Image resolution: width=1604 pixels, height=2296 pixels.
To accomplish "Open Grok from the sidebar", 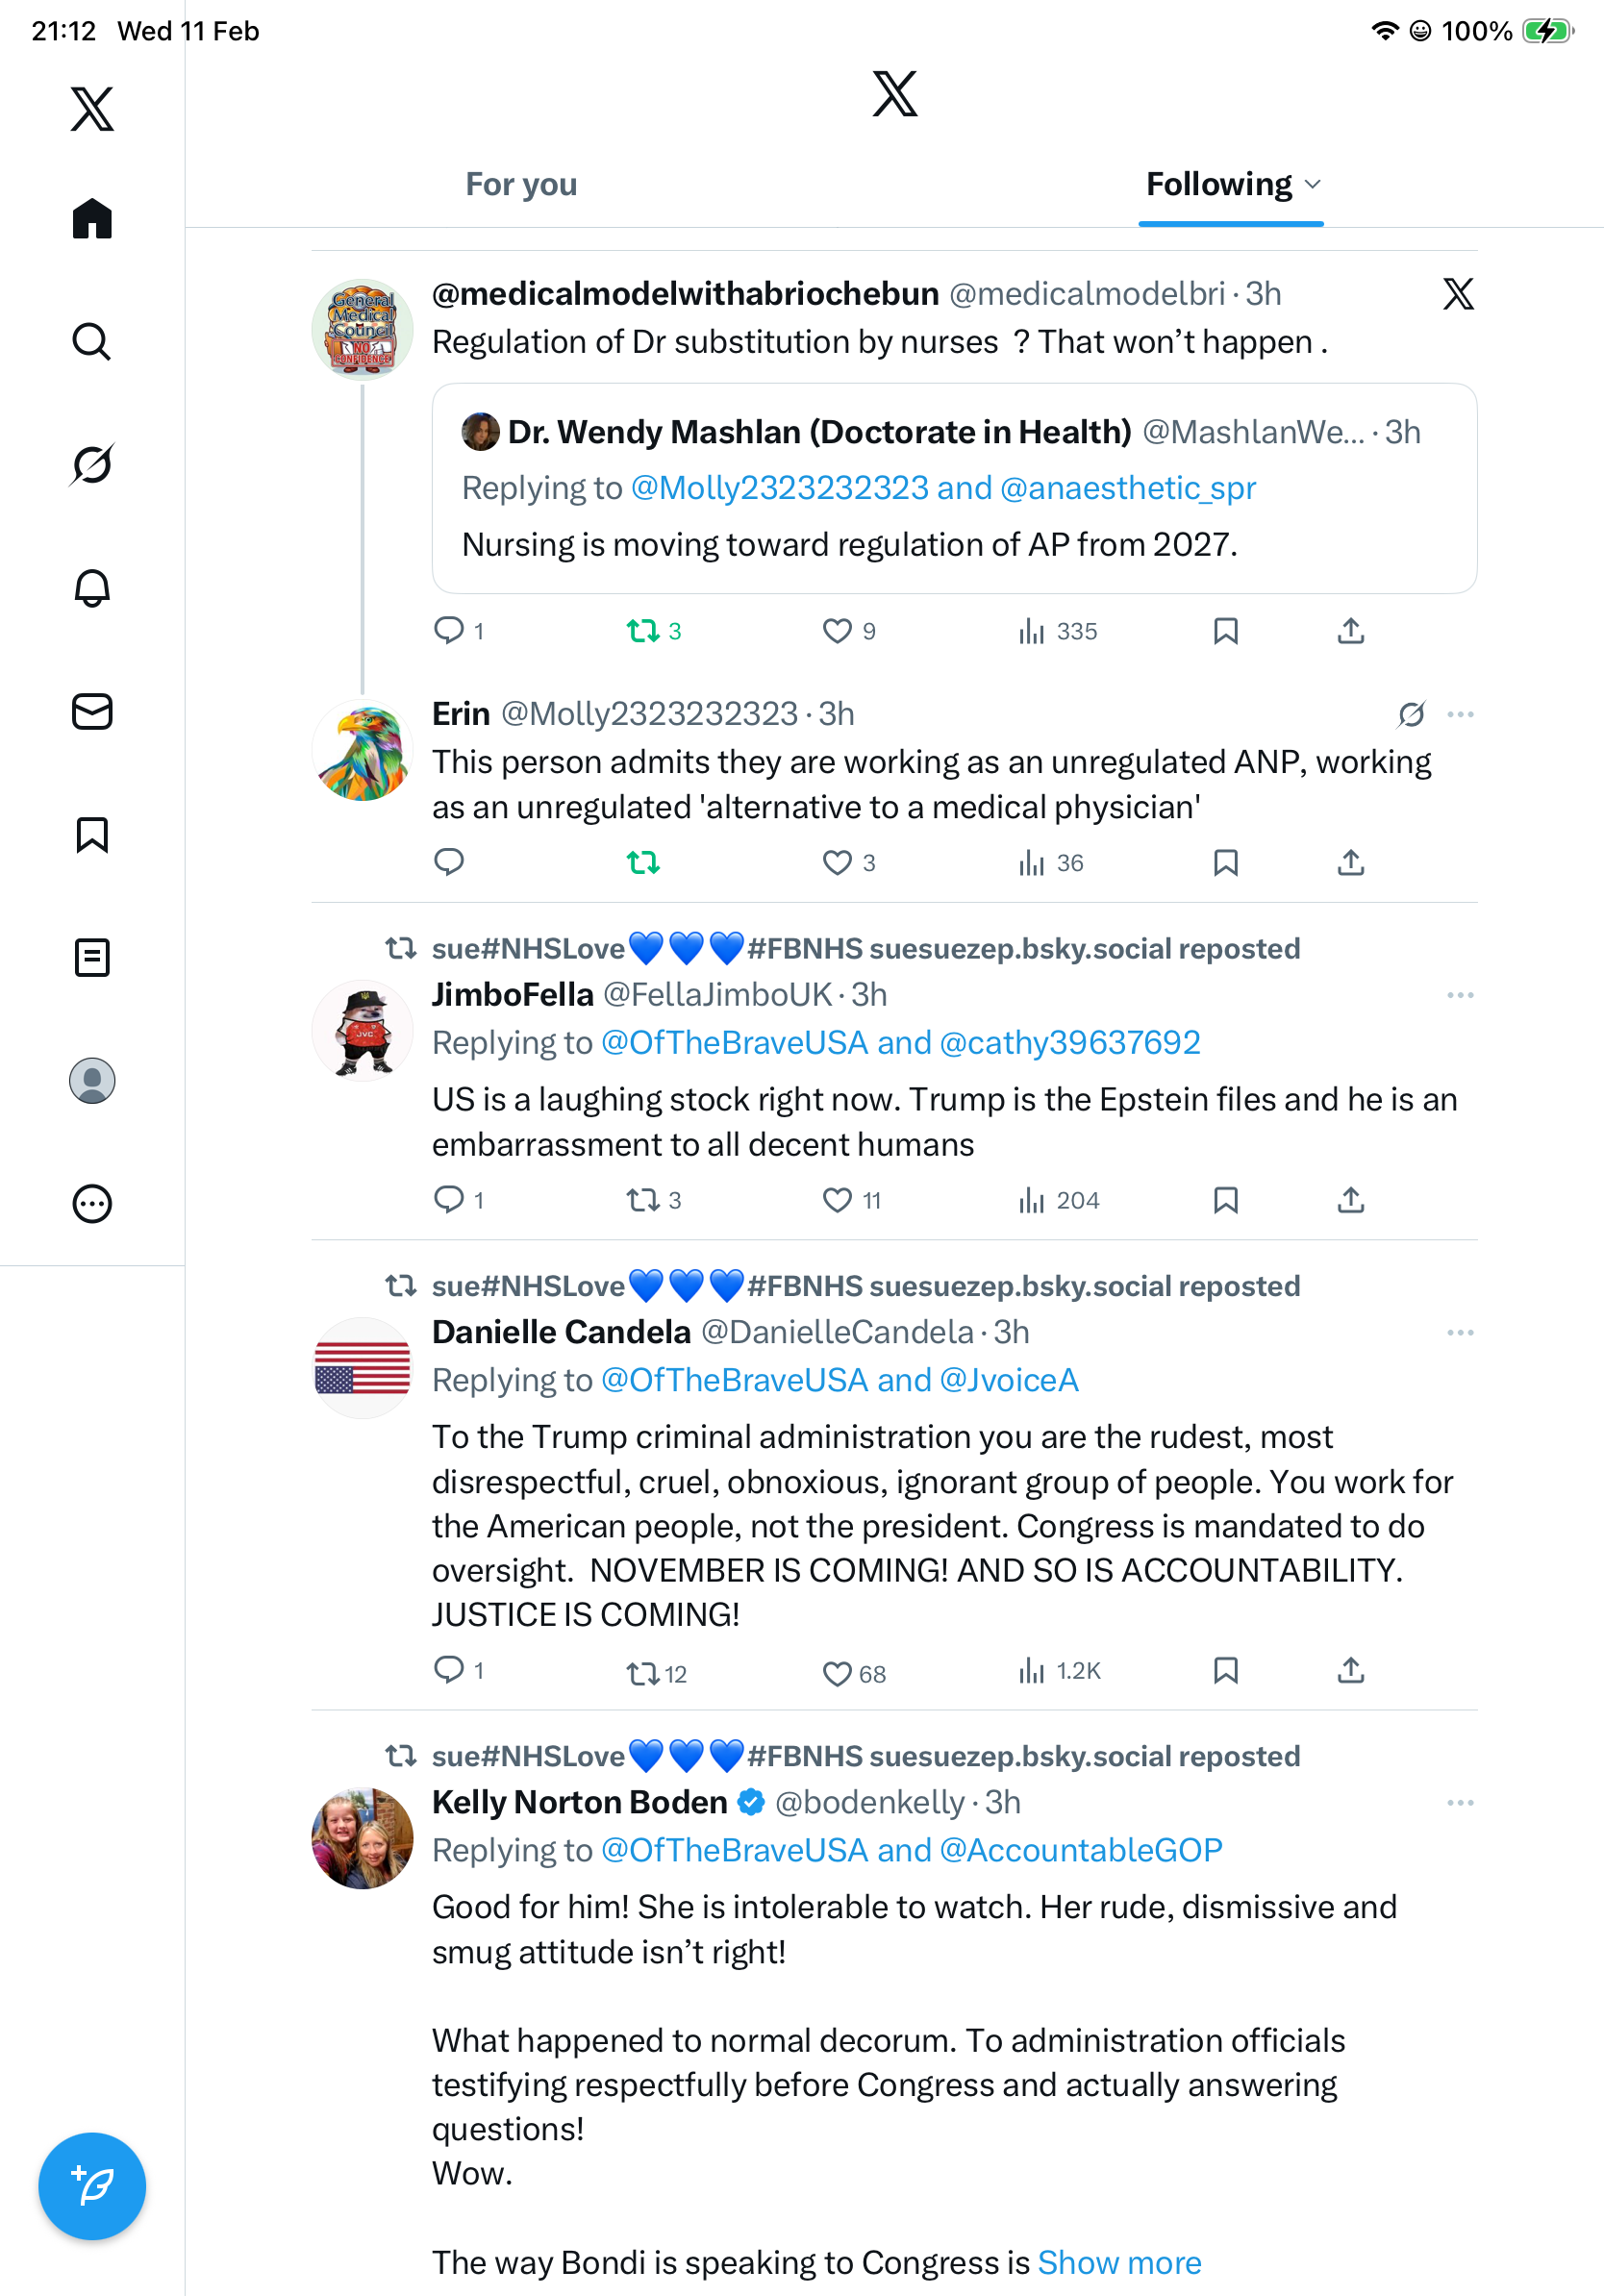I will pyautogui.click(x=92, y=465).
